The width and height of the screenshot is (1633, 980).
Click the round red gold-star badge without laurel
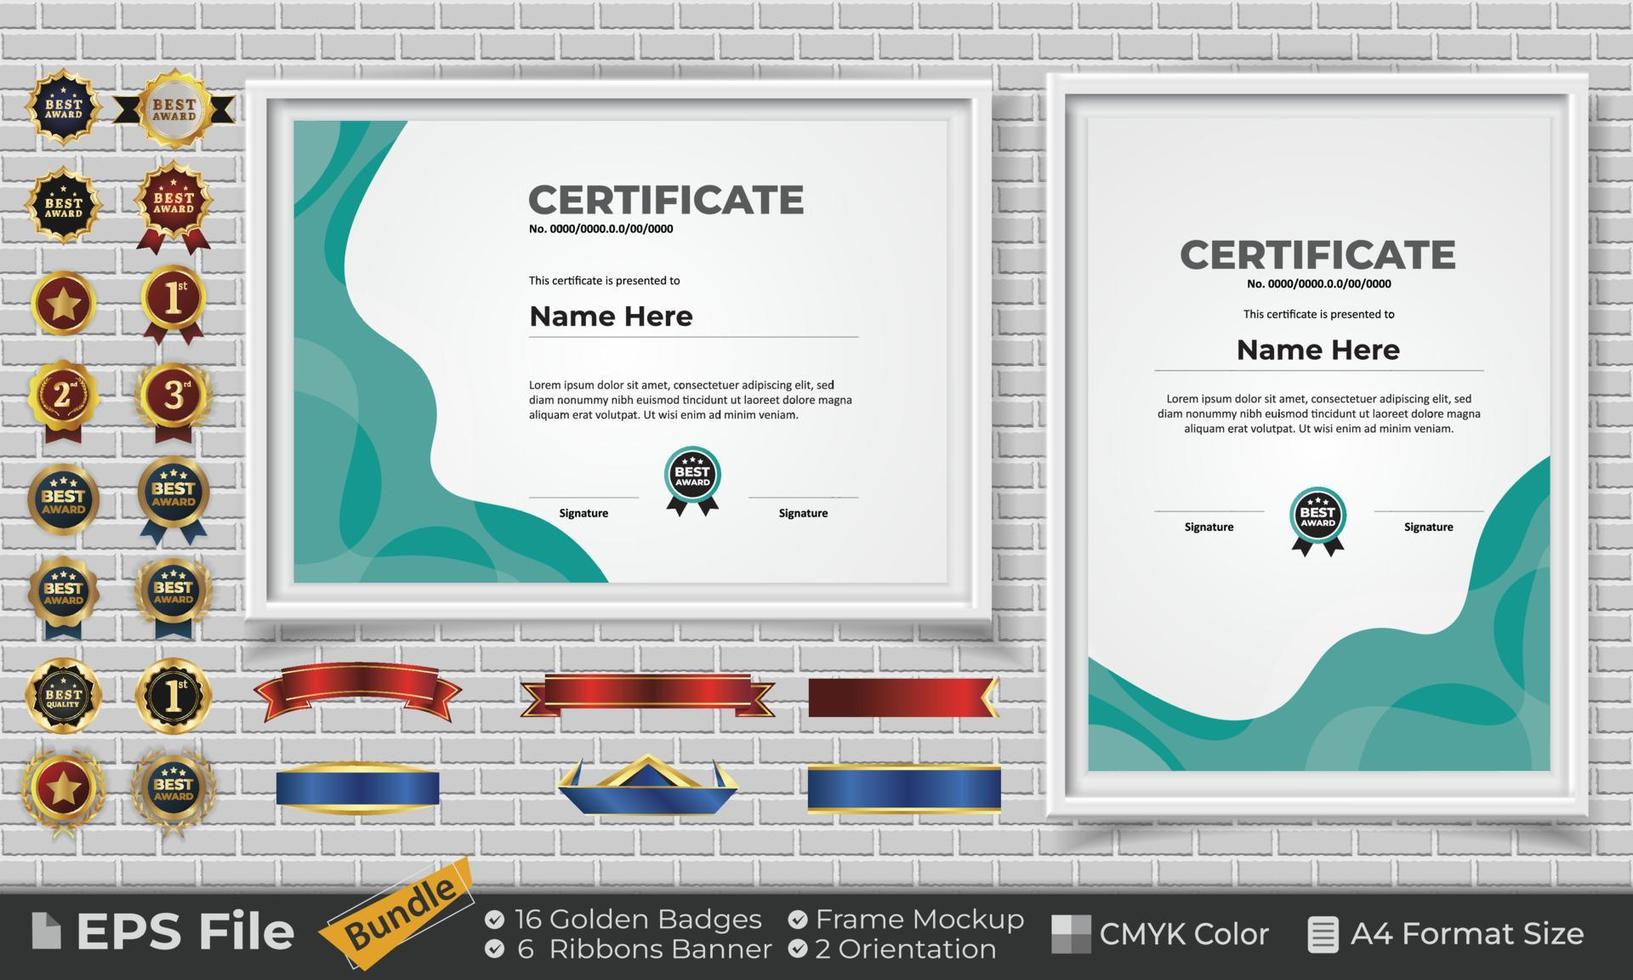(64, 303)
